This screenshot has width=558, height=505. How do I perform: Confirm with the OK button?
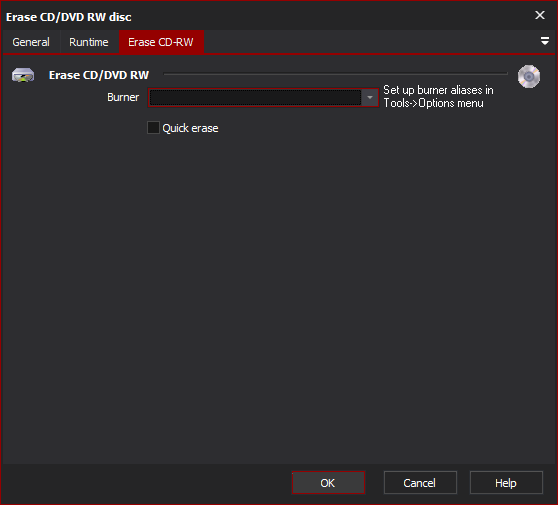point(328,483)
